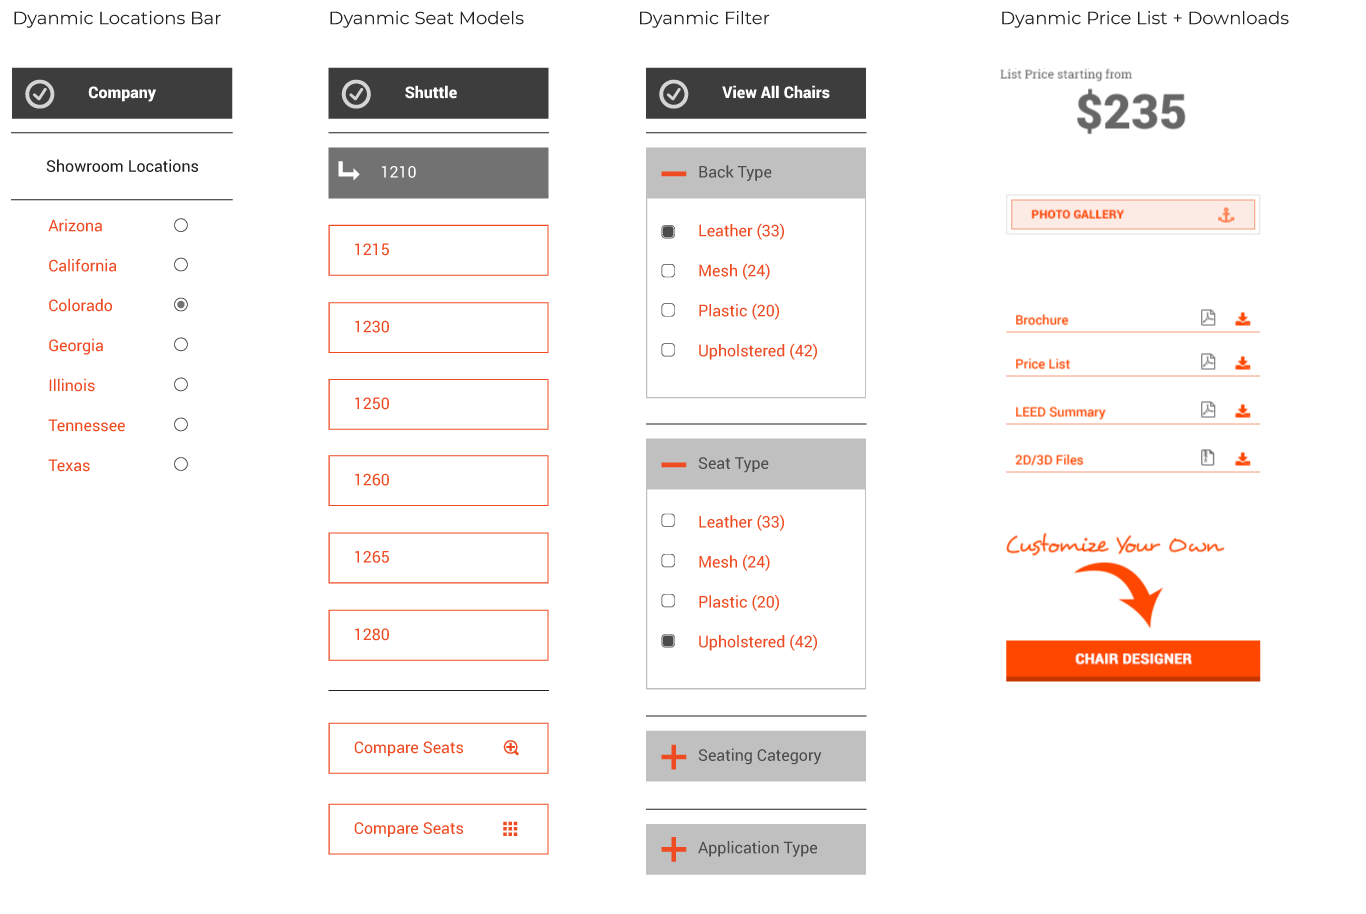Open the Chair Designer button
1366x914 pixels.
(1132, 660)
